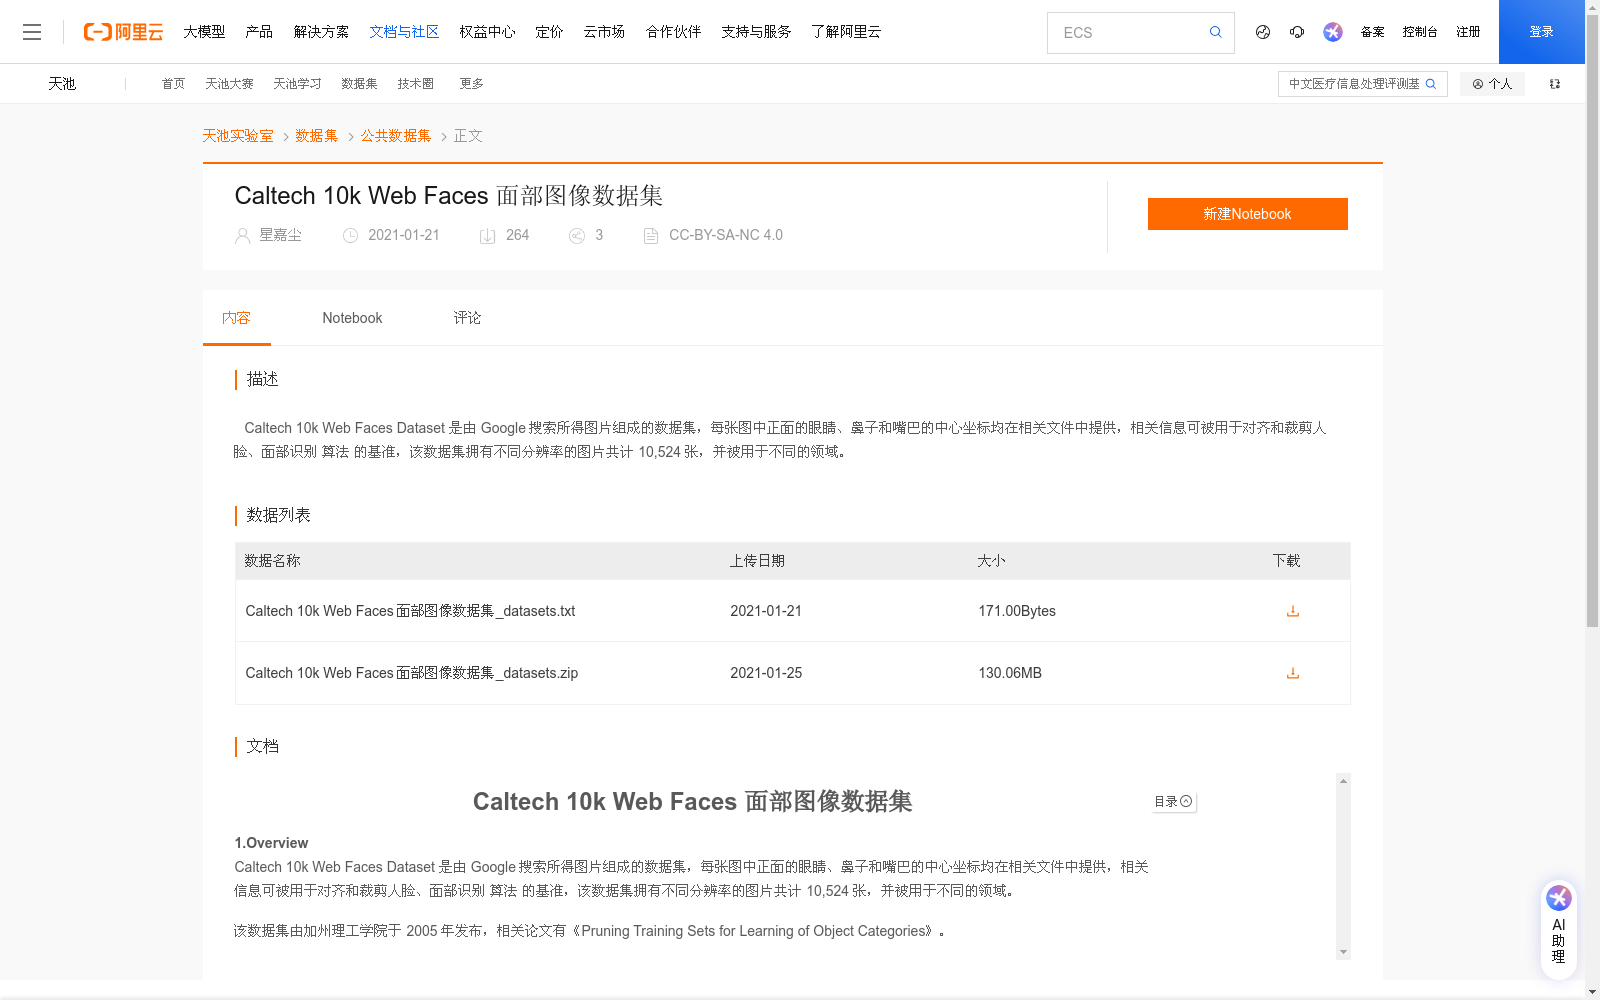Image resolution: width=1600 pixels, height=1000 pixels.
Task: Click the license text CC-BY-SA-NC 4.0
Action: pyautogui.click(x=726, y=235)
